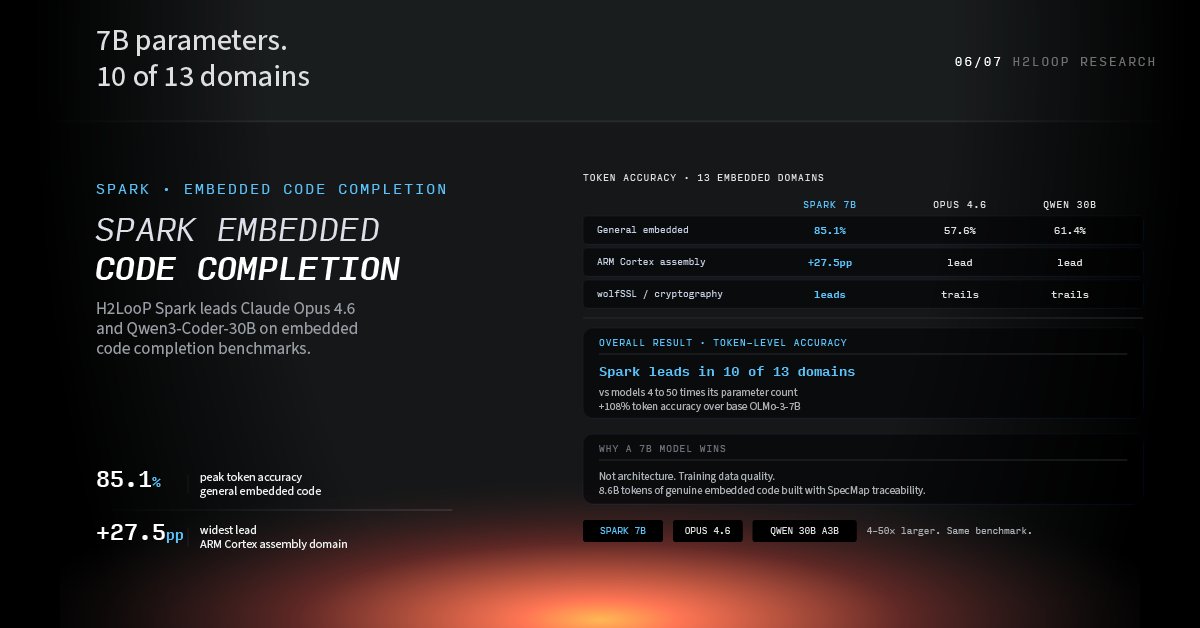Click 'trails' in the QWEN 30B column
Screen dimensions: 1200x628
coord(1070,295)
